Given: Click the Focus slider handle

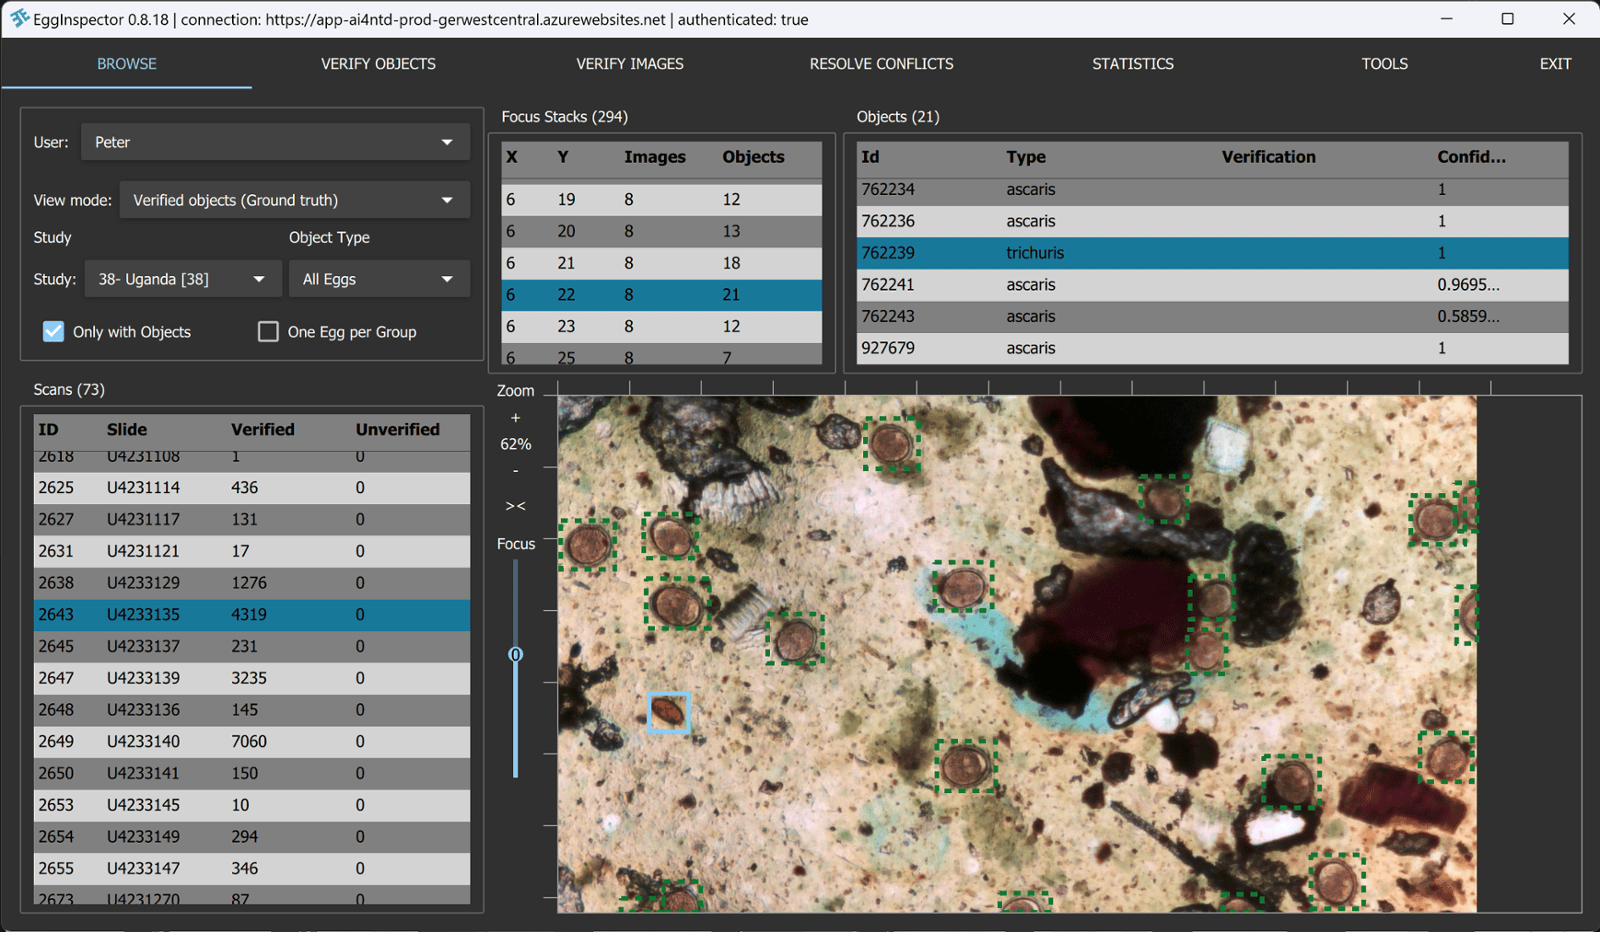Looking at the screenshot, I should (x=516, y=654).
